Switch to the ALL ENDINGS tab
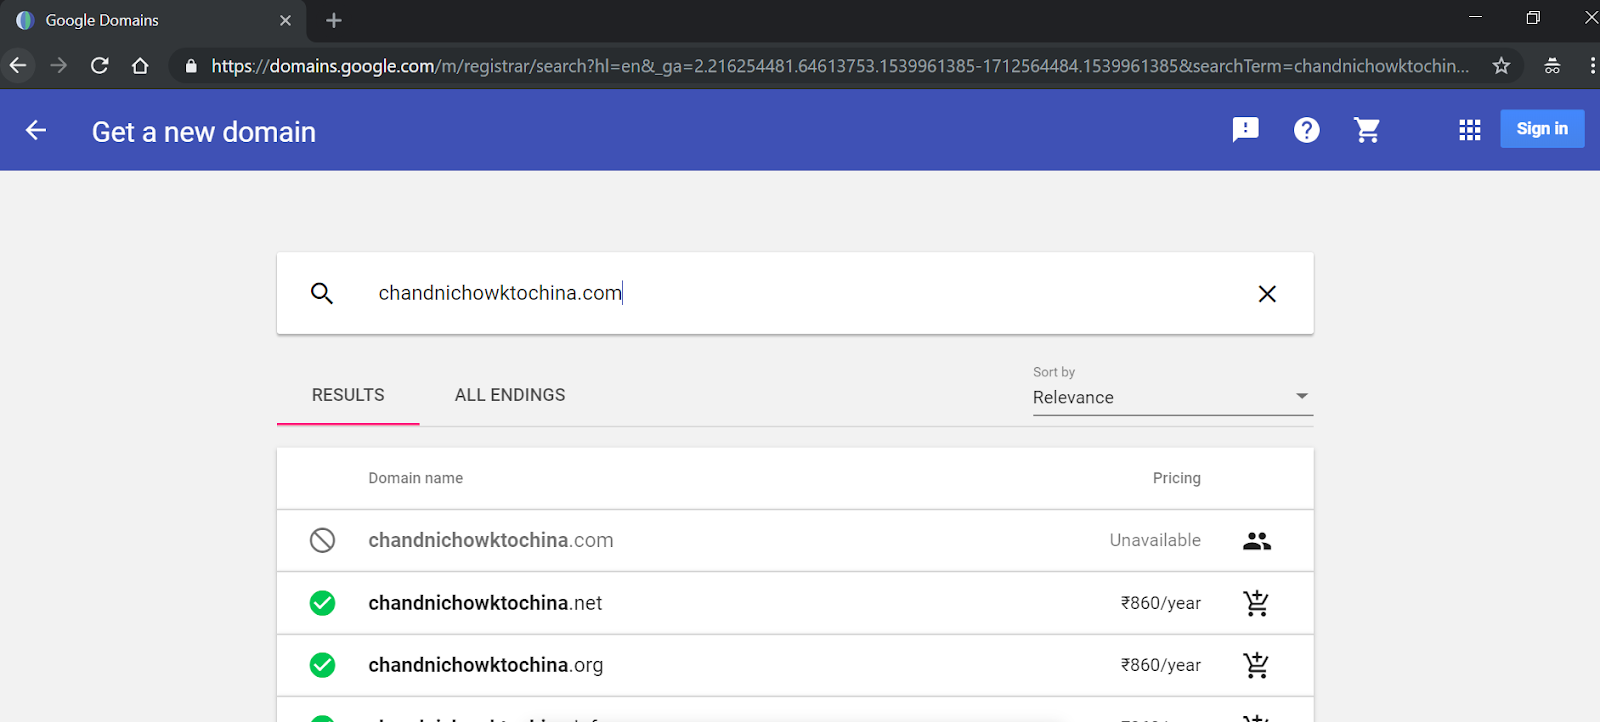This screenshot has height=722, width=1600. tap(510, 395)
